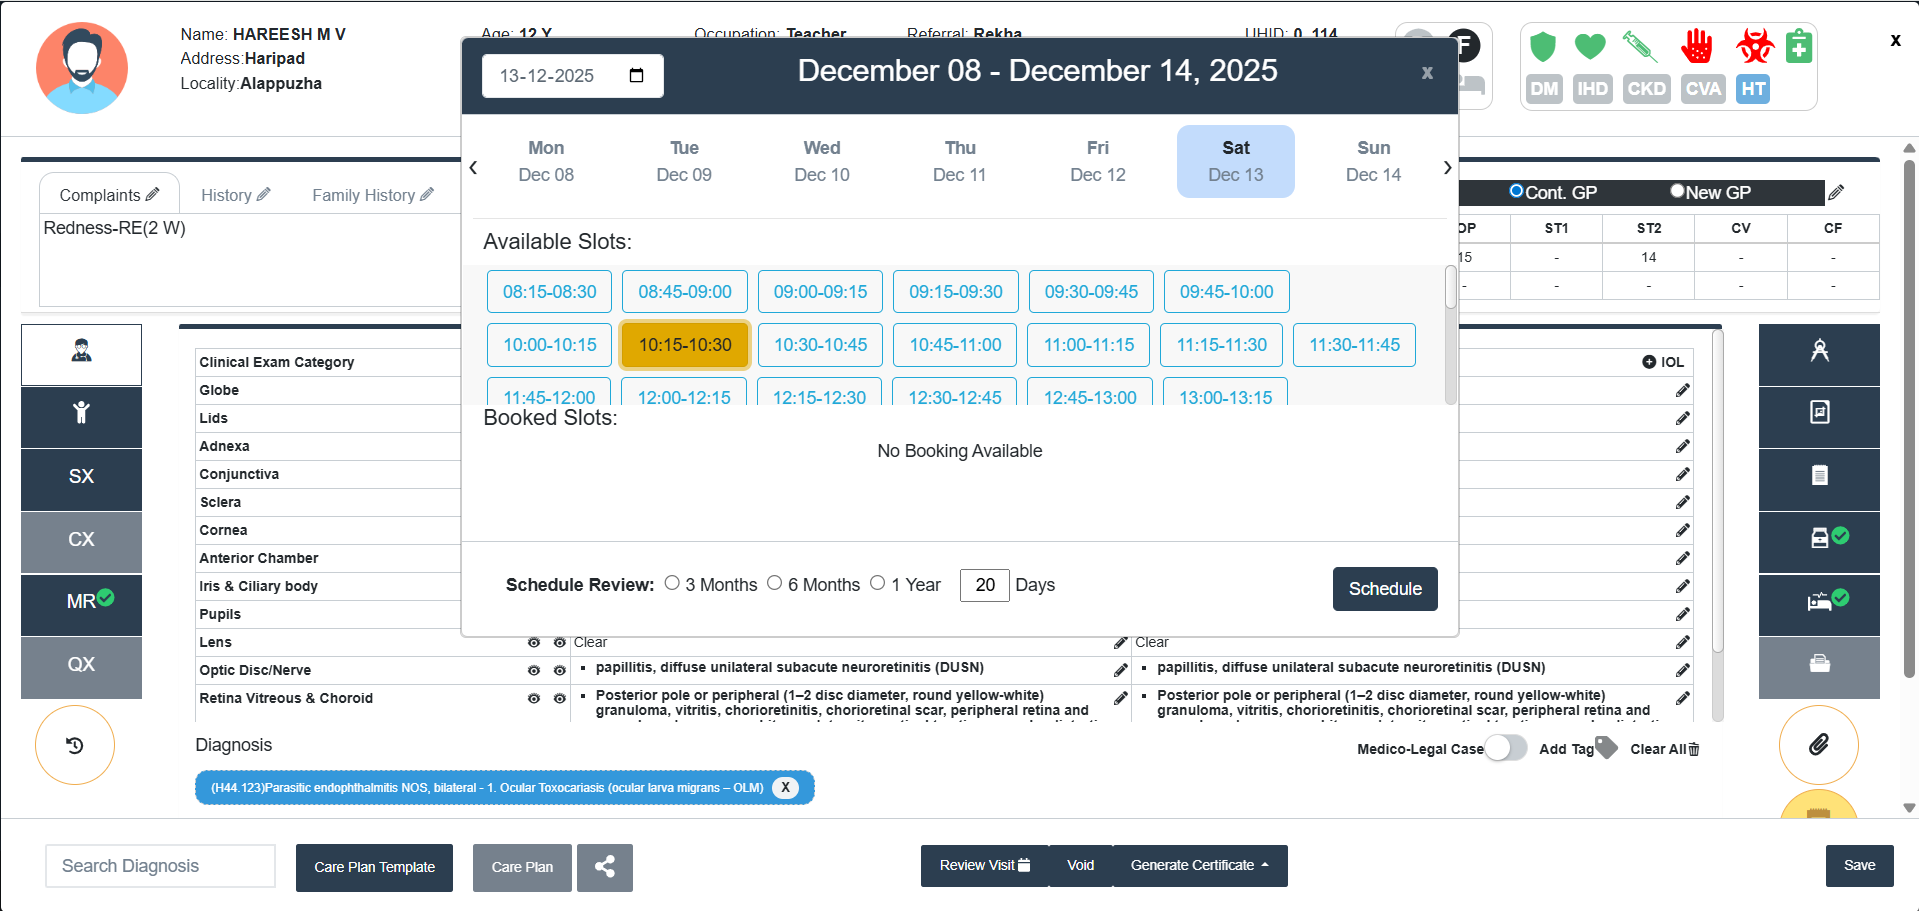Click the history rewind circular icon
The width and height of the screenshot is (1919, 911).
coord(75,745)
